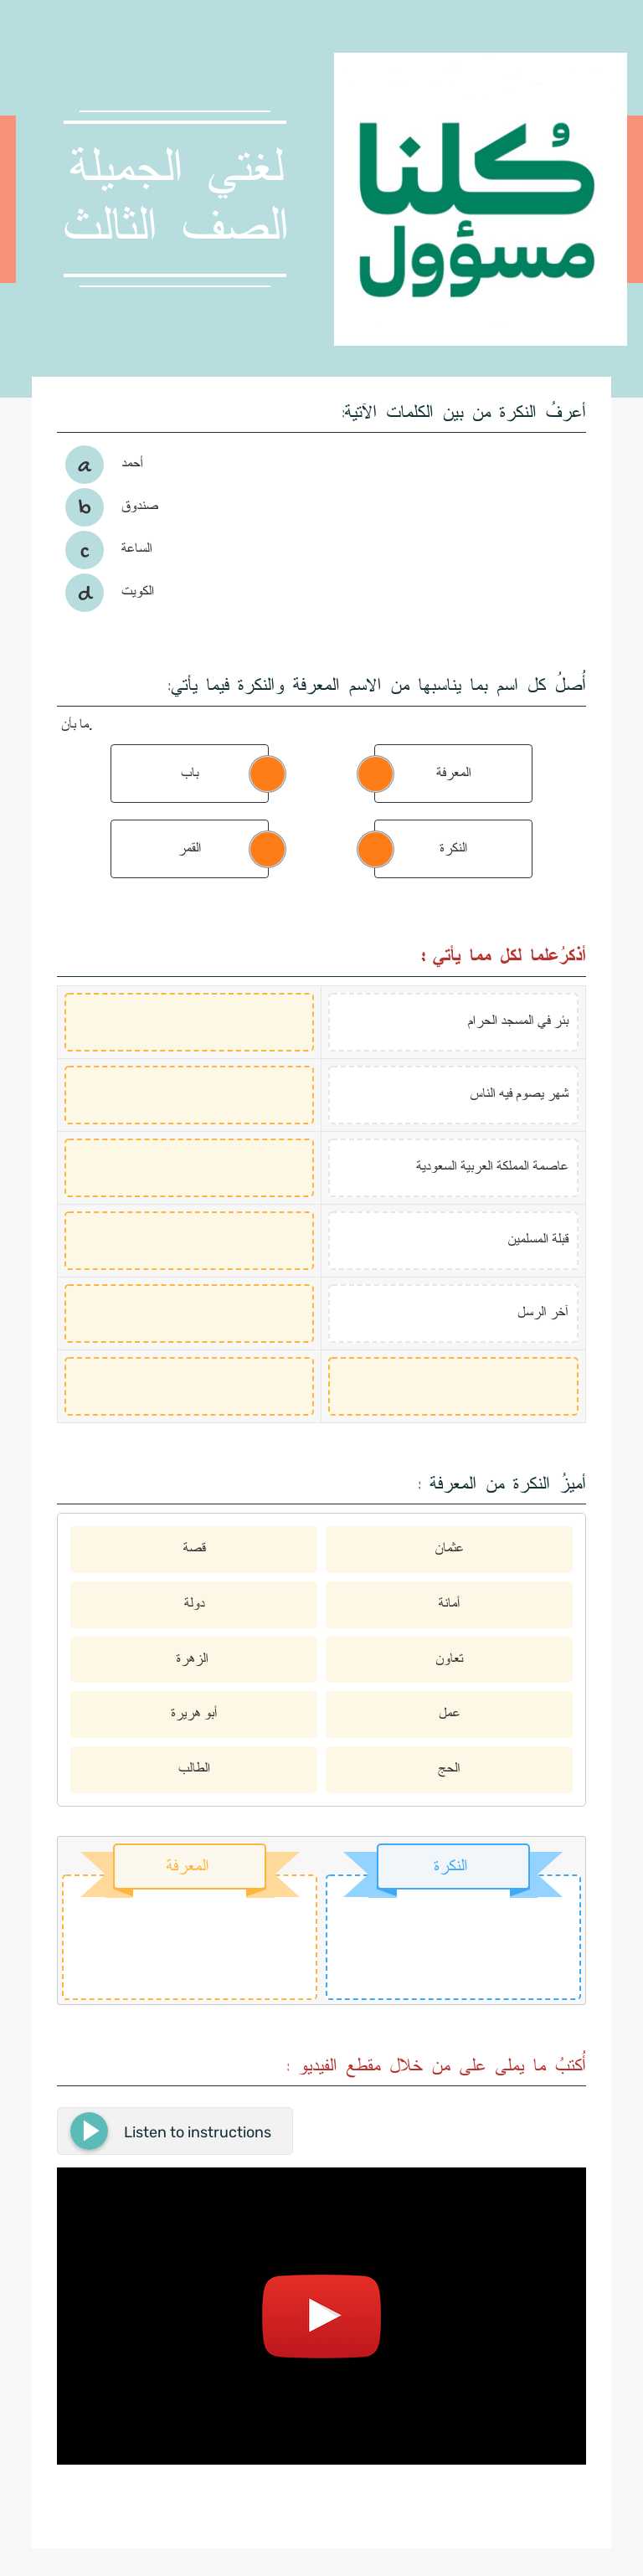The height and width of the screenshot is (2576, 643).
Task: Click the orange circle beside القمر
Action: coord(267,847)
